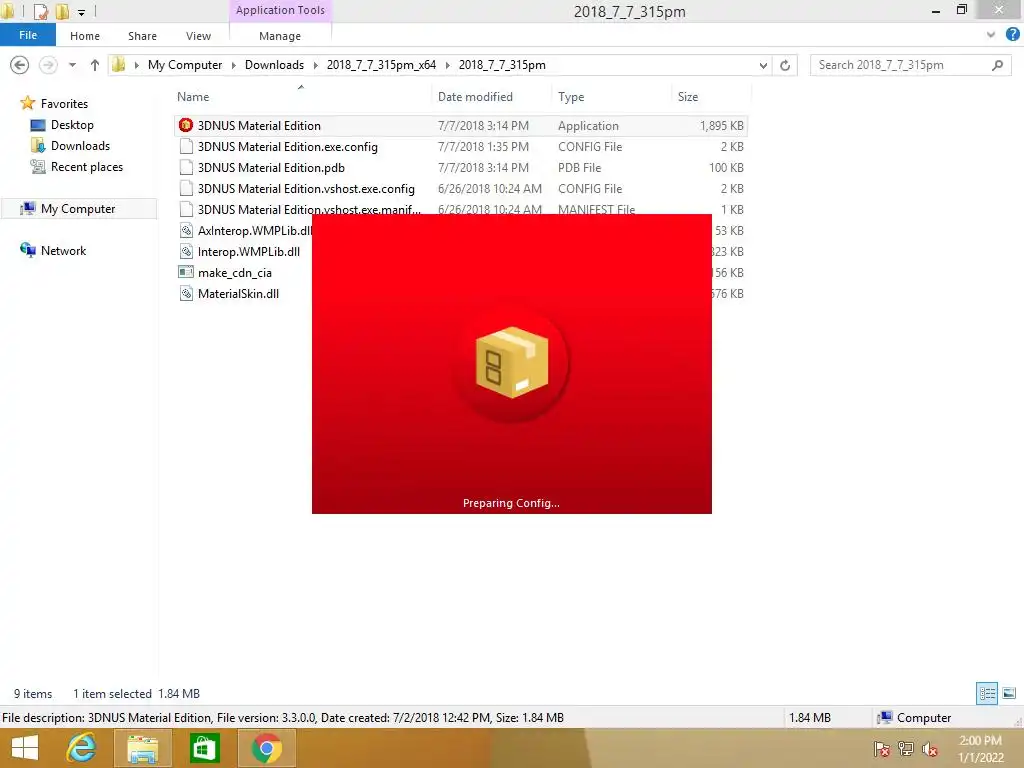The height and width of the screenshot is (768, 1024).
Task: Open the Customize Quick Access Toolbar dropdown
Action: pos(81,12)
